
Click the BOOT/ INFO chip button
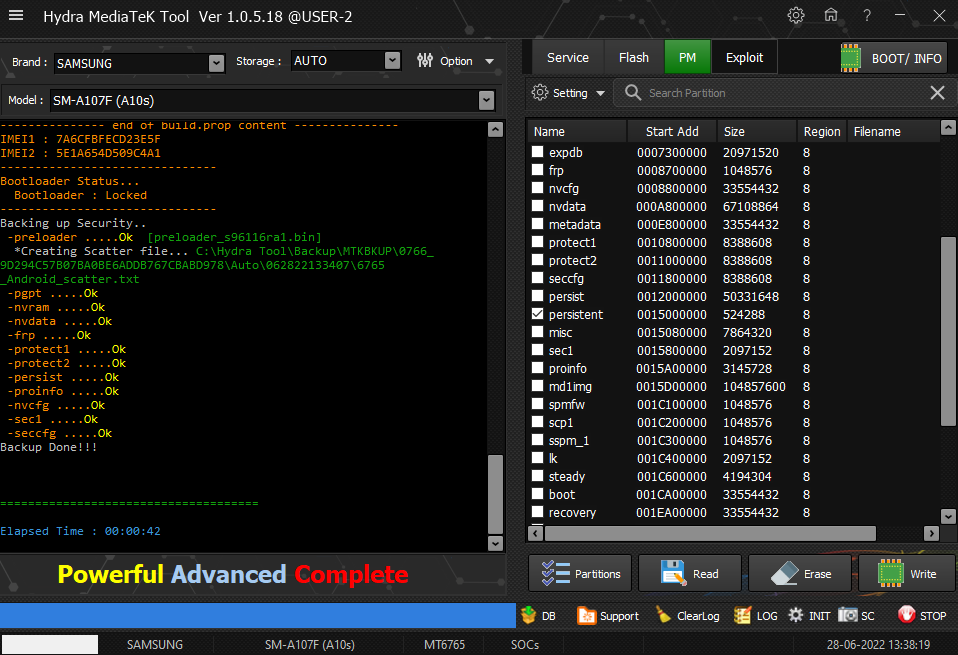coord(893,58)
